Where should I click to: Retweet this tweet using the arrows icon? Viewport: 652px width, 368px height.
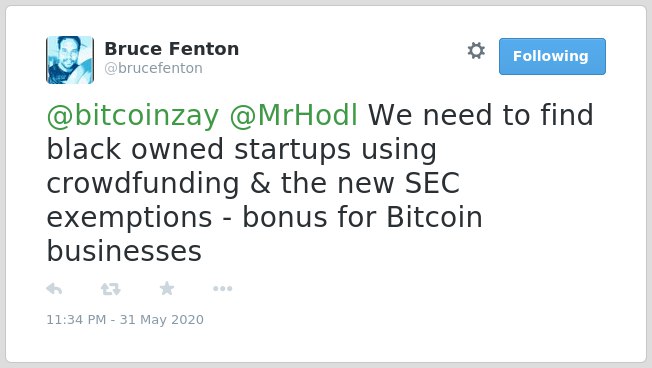pyautogui.click(x=111, y=289)
